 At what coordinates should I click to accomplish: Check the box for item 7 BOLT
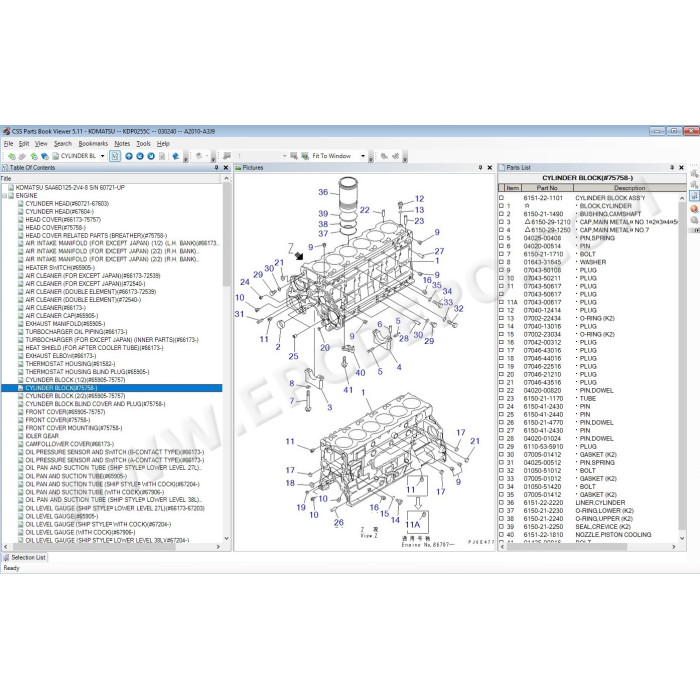tap(501, 254)
